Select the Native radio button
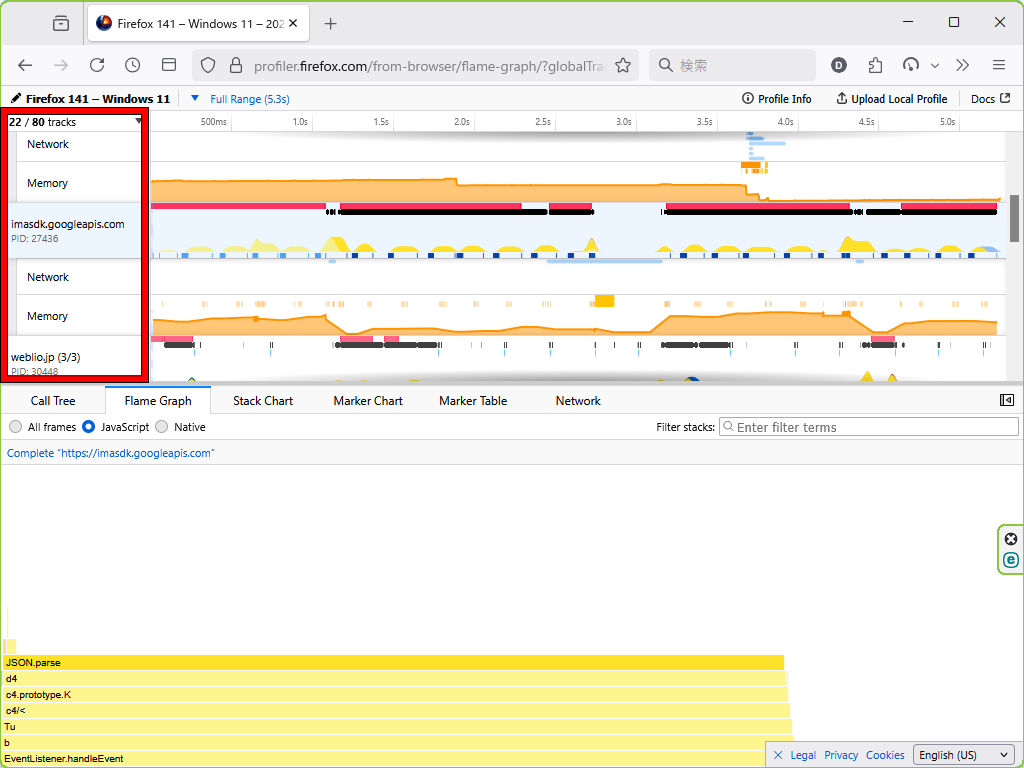 [161, 427]
